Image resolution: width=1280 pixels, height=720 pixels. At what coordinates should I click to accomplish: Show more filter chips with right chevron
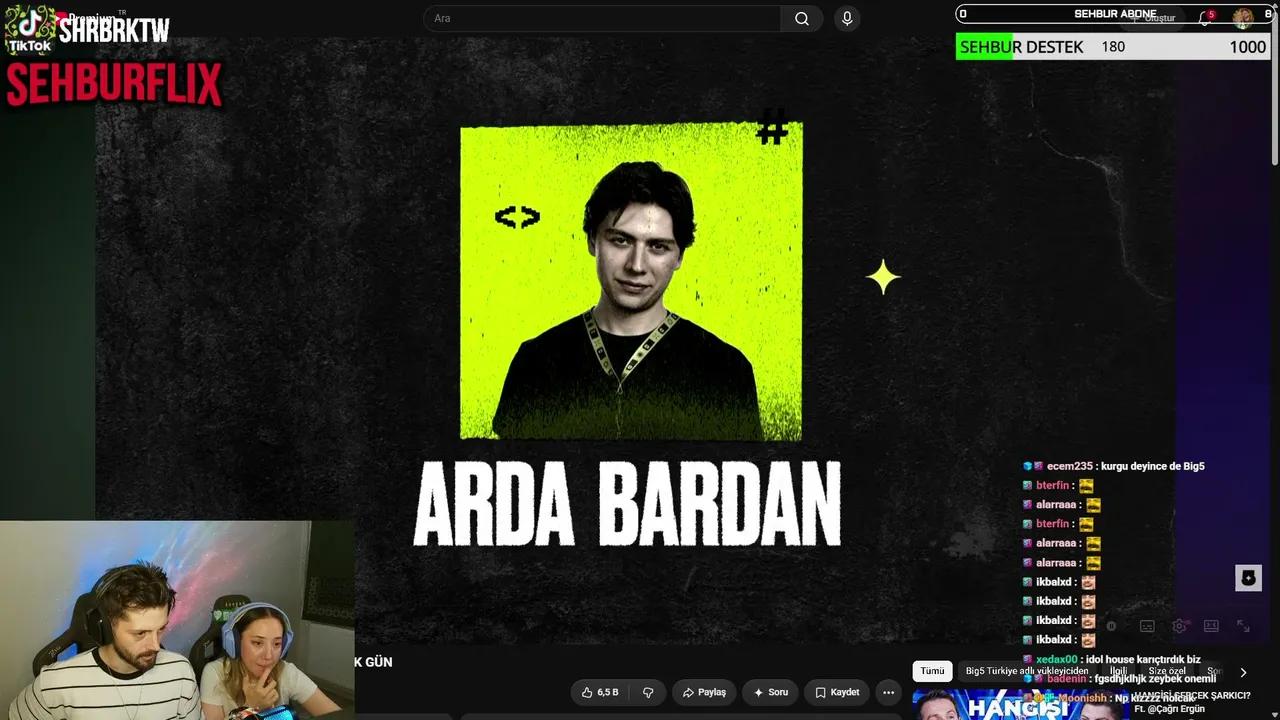click(x=1243, y=672)
